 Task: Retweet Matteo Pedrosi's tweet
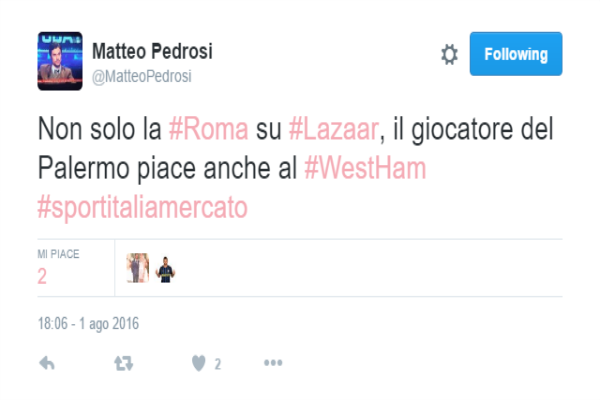click(124, 363)
